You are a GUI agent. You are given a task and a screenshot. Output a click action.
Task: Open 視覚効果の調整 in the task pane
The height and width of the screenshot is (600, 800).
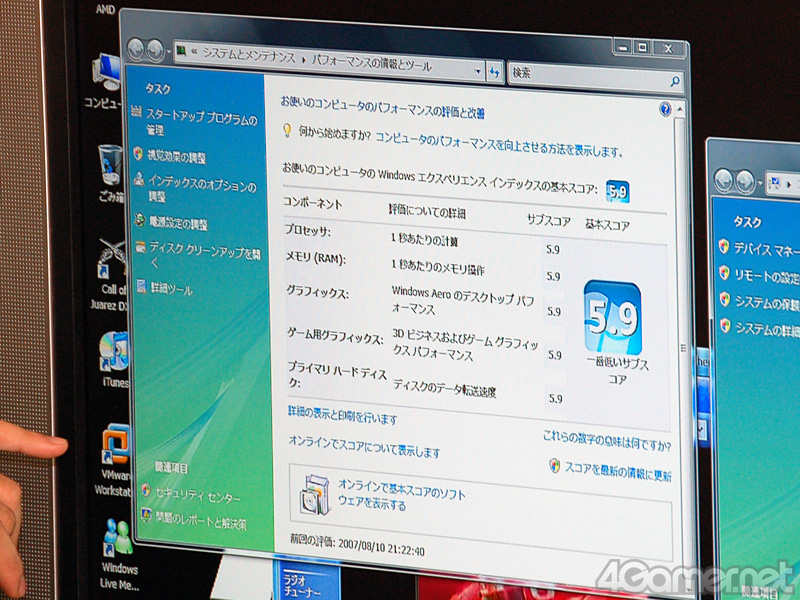click(x=176, y=157)
